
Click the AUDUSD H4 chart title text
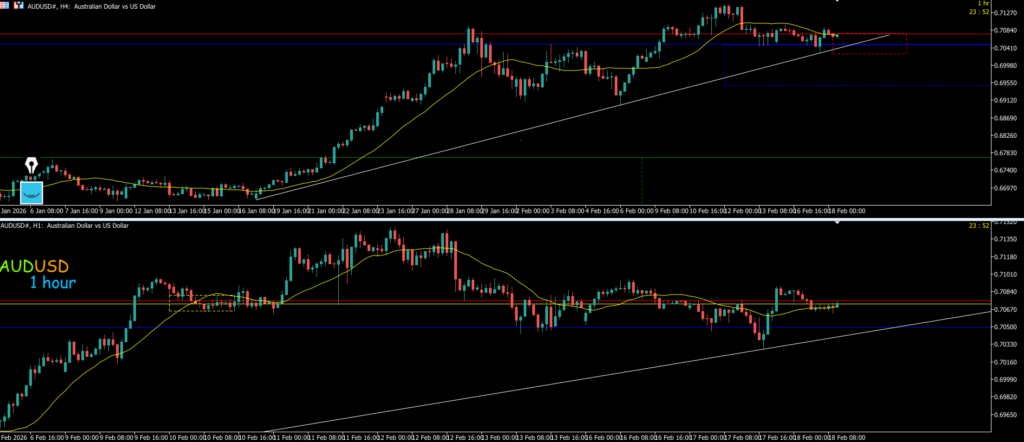(x=90, y=6)
